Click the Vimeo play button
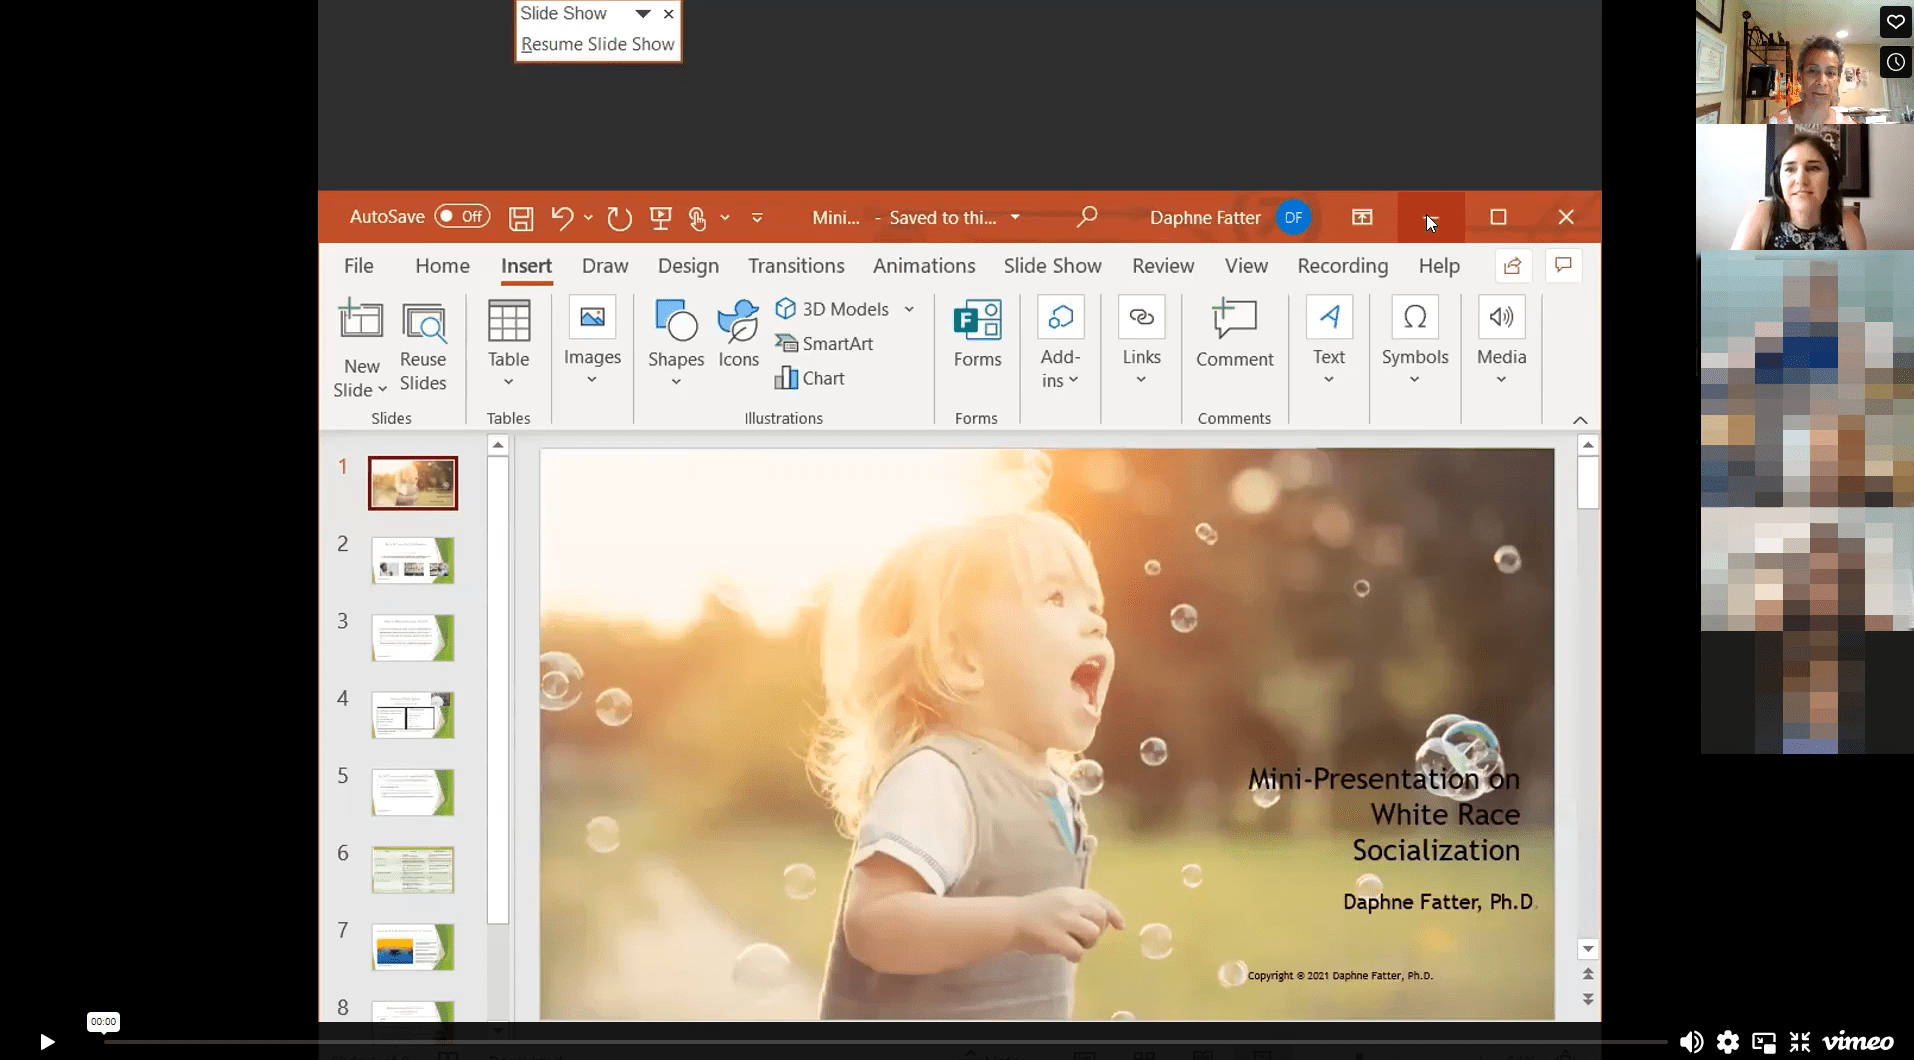The image size is (1914, 1060). tap(46, 1042)
